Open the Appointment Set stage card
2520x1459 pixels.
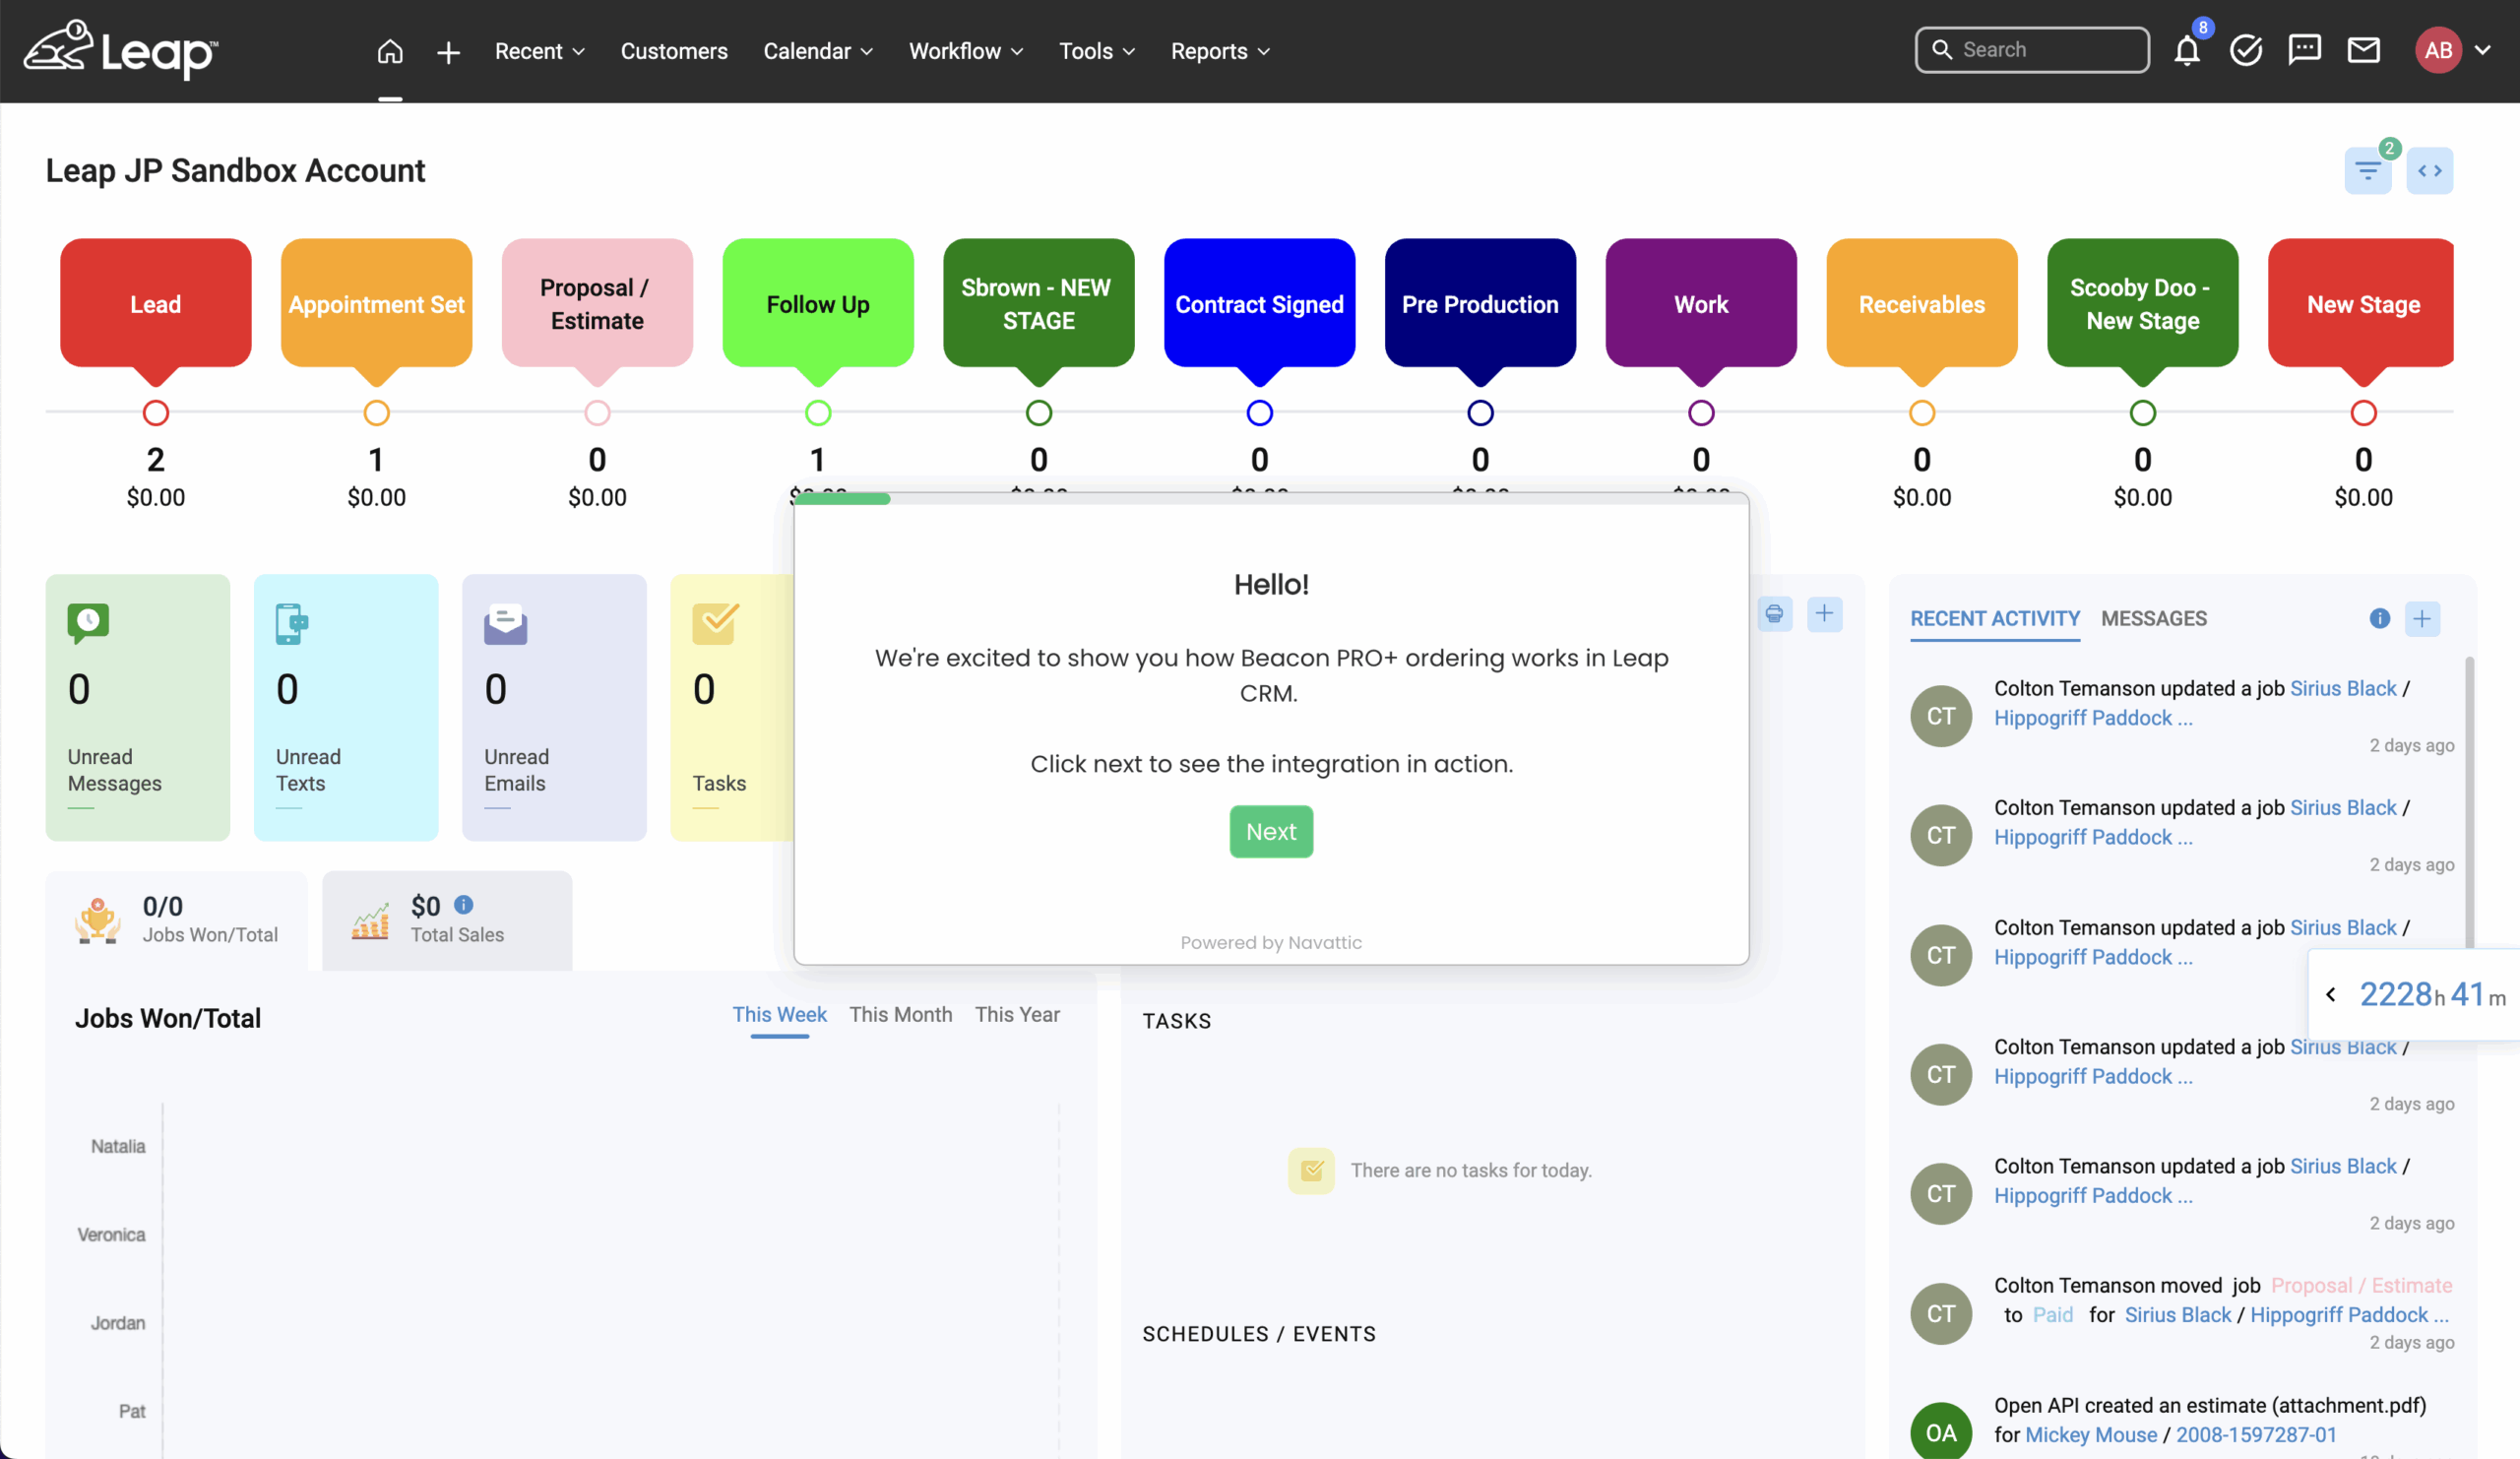376,304
